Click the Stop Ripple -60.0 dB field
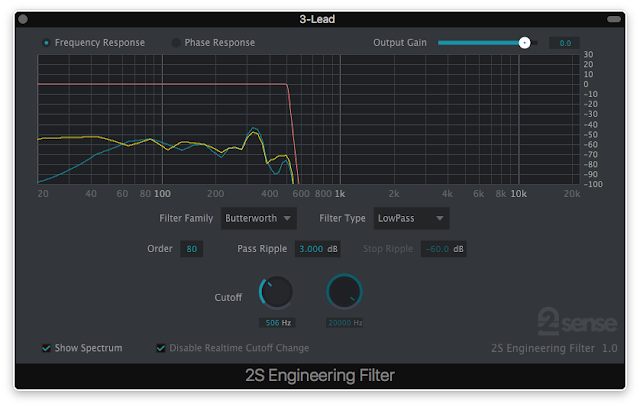 coord(444,249)
